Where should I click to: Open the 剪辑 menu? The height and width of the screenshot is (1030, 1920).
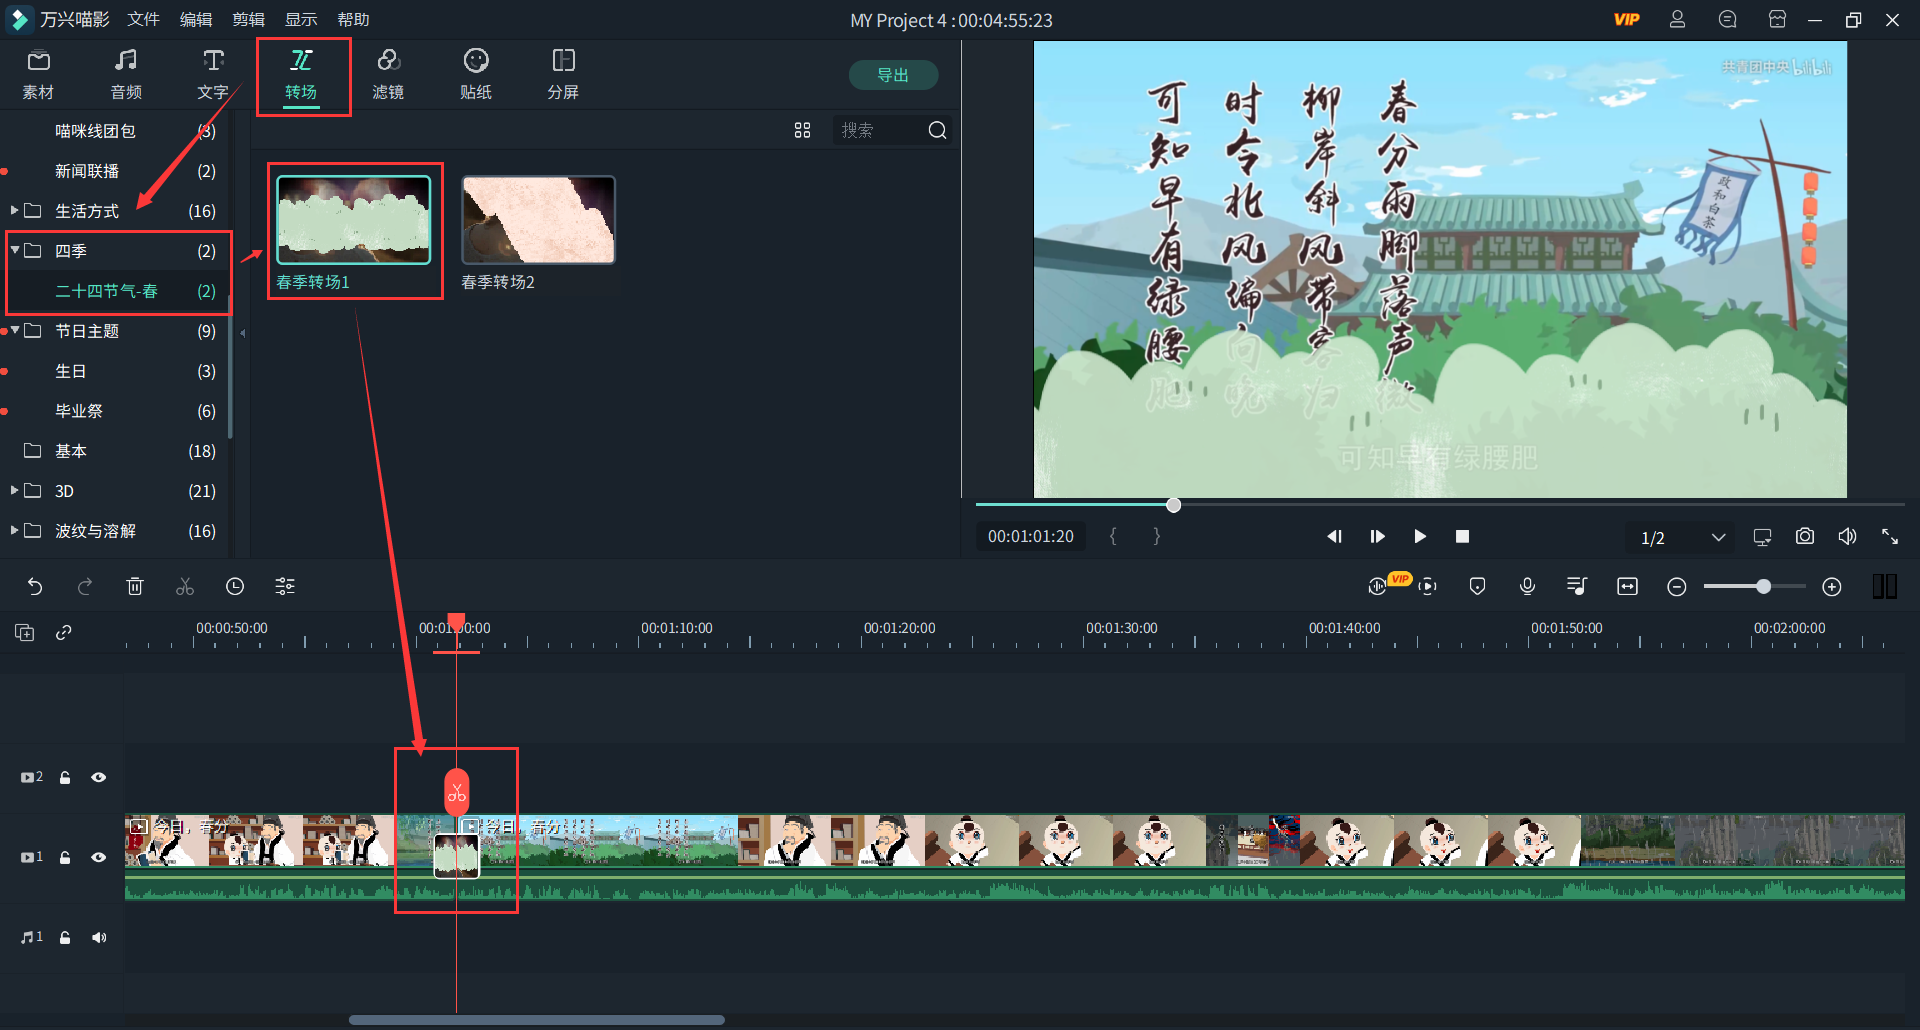coord(248,20)
